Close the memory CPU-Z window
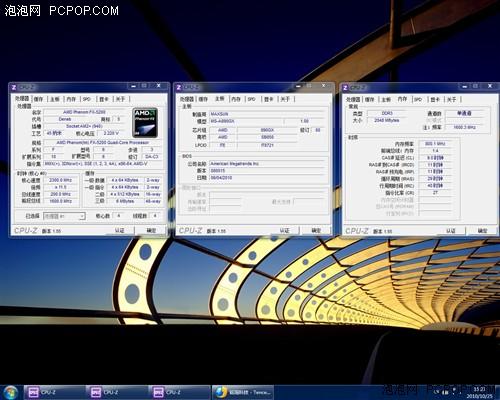The image size is (500, 400). pyautogui.click(x=490, y=86)
